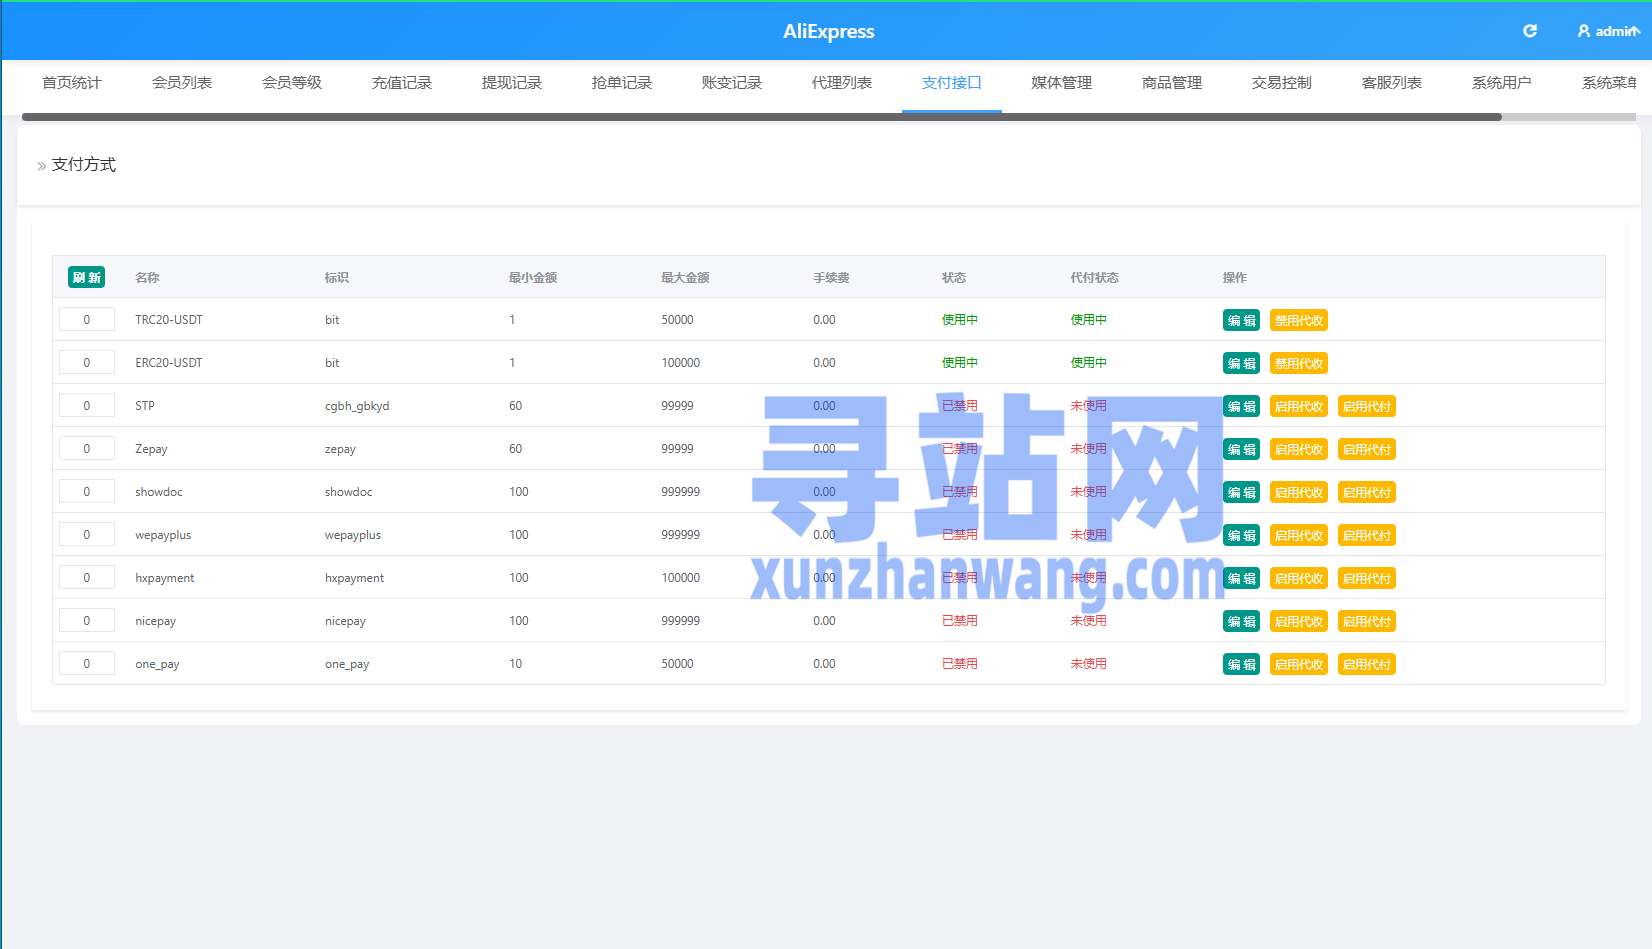Enable 代付 for wepayplus

(x=1367, y=535)
